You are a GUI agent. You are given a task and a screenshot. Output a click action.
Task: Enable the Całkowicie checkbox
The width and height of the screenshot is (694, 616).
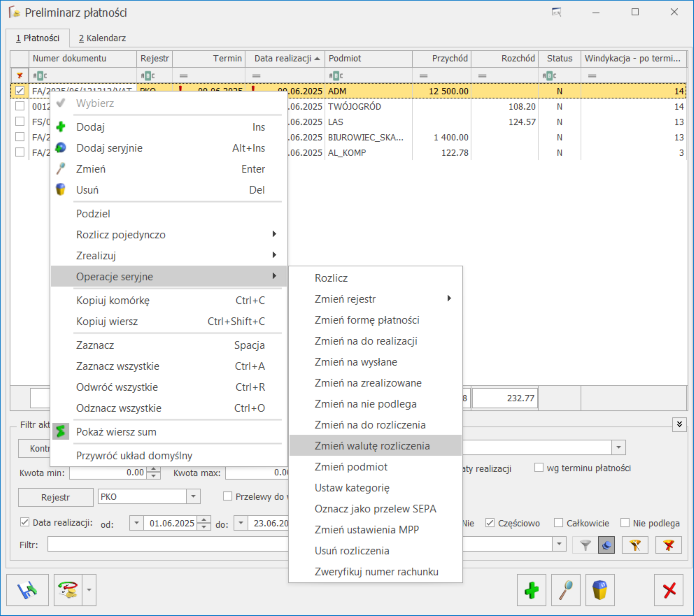pos(559,523)
